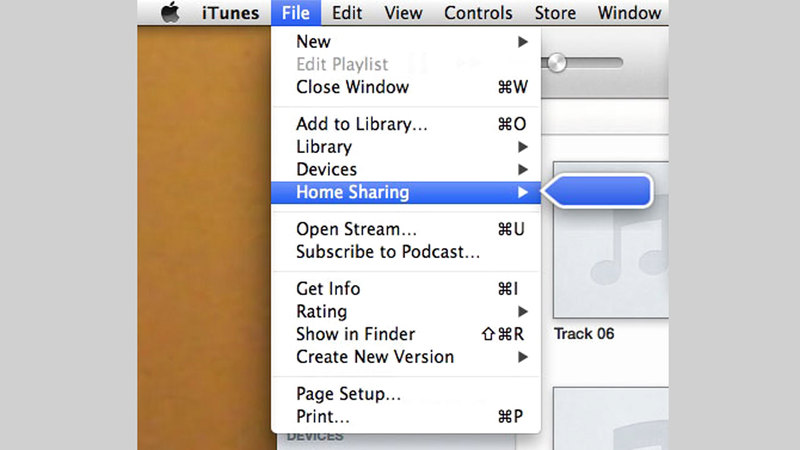This screenshot has width=800, height=450.
Task: Expand the Devices submenu
Action: tap(326, 170)
